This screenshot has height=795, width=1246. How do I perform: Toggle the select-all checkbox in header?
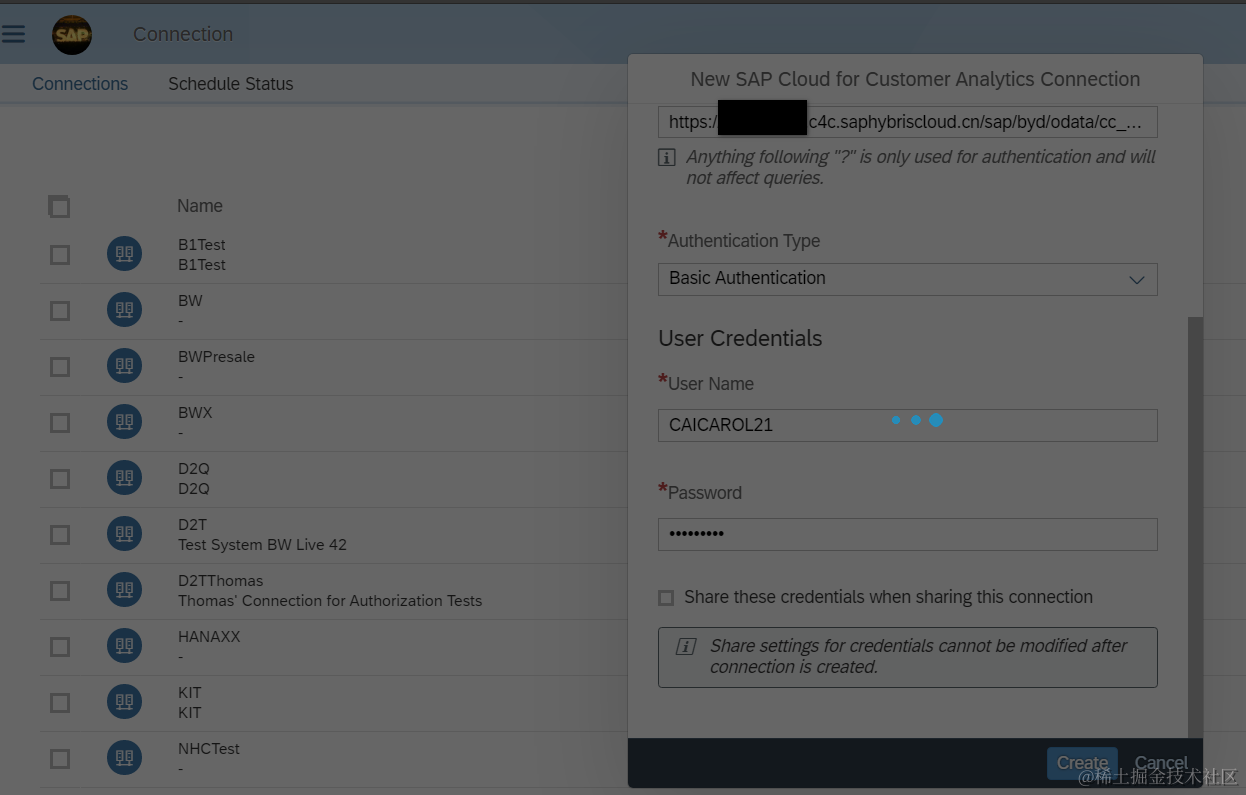click(x=59, y=207)
